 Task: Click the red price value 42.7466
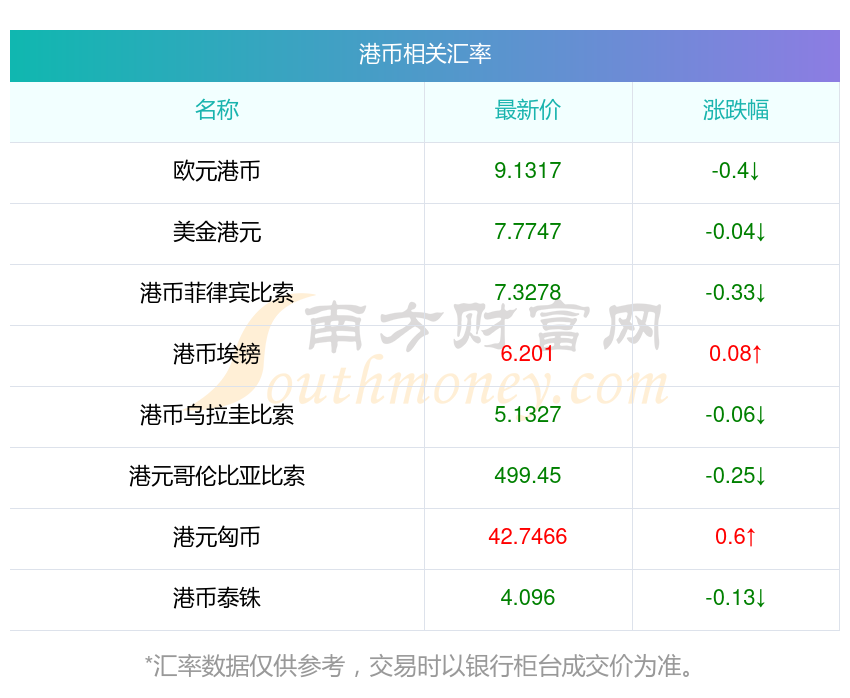tap(527, 537)
